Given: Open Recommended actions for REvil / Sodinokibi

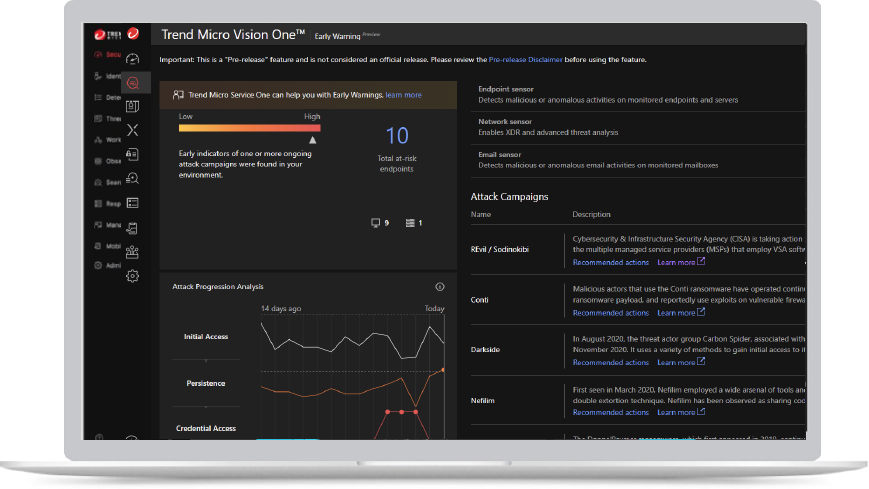Looking at the screenshot, I should tap(611, 263).
